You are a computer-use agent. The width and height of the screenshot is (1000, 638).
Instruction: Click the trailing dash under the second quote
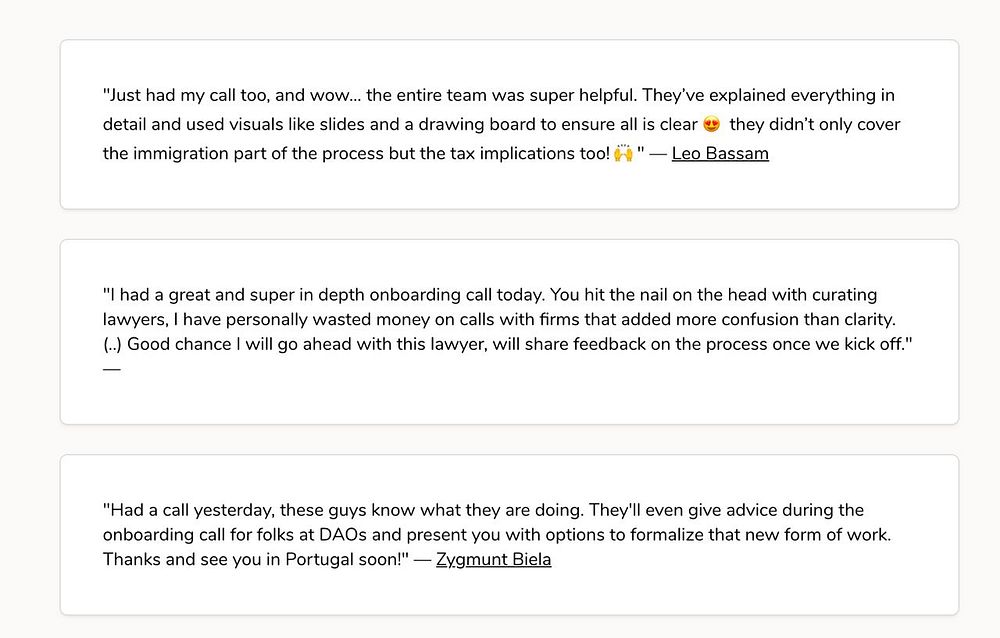click(111, 369)
